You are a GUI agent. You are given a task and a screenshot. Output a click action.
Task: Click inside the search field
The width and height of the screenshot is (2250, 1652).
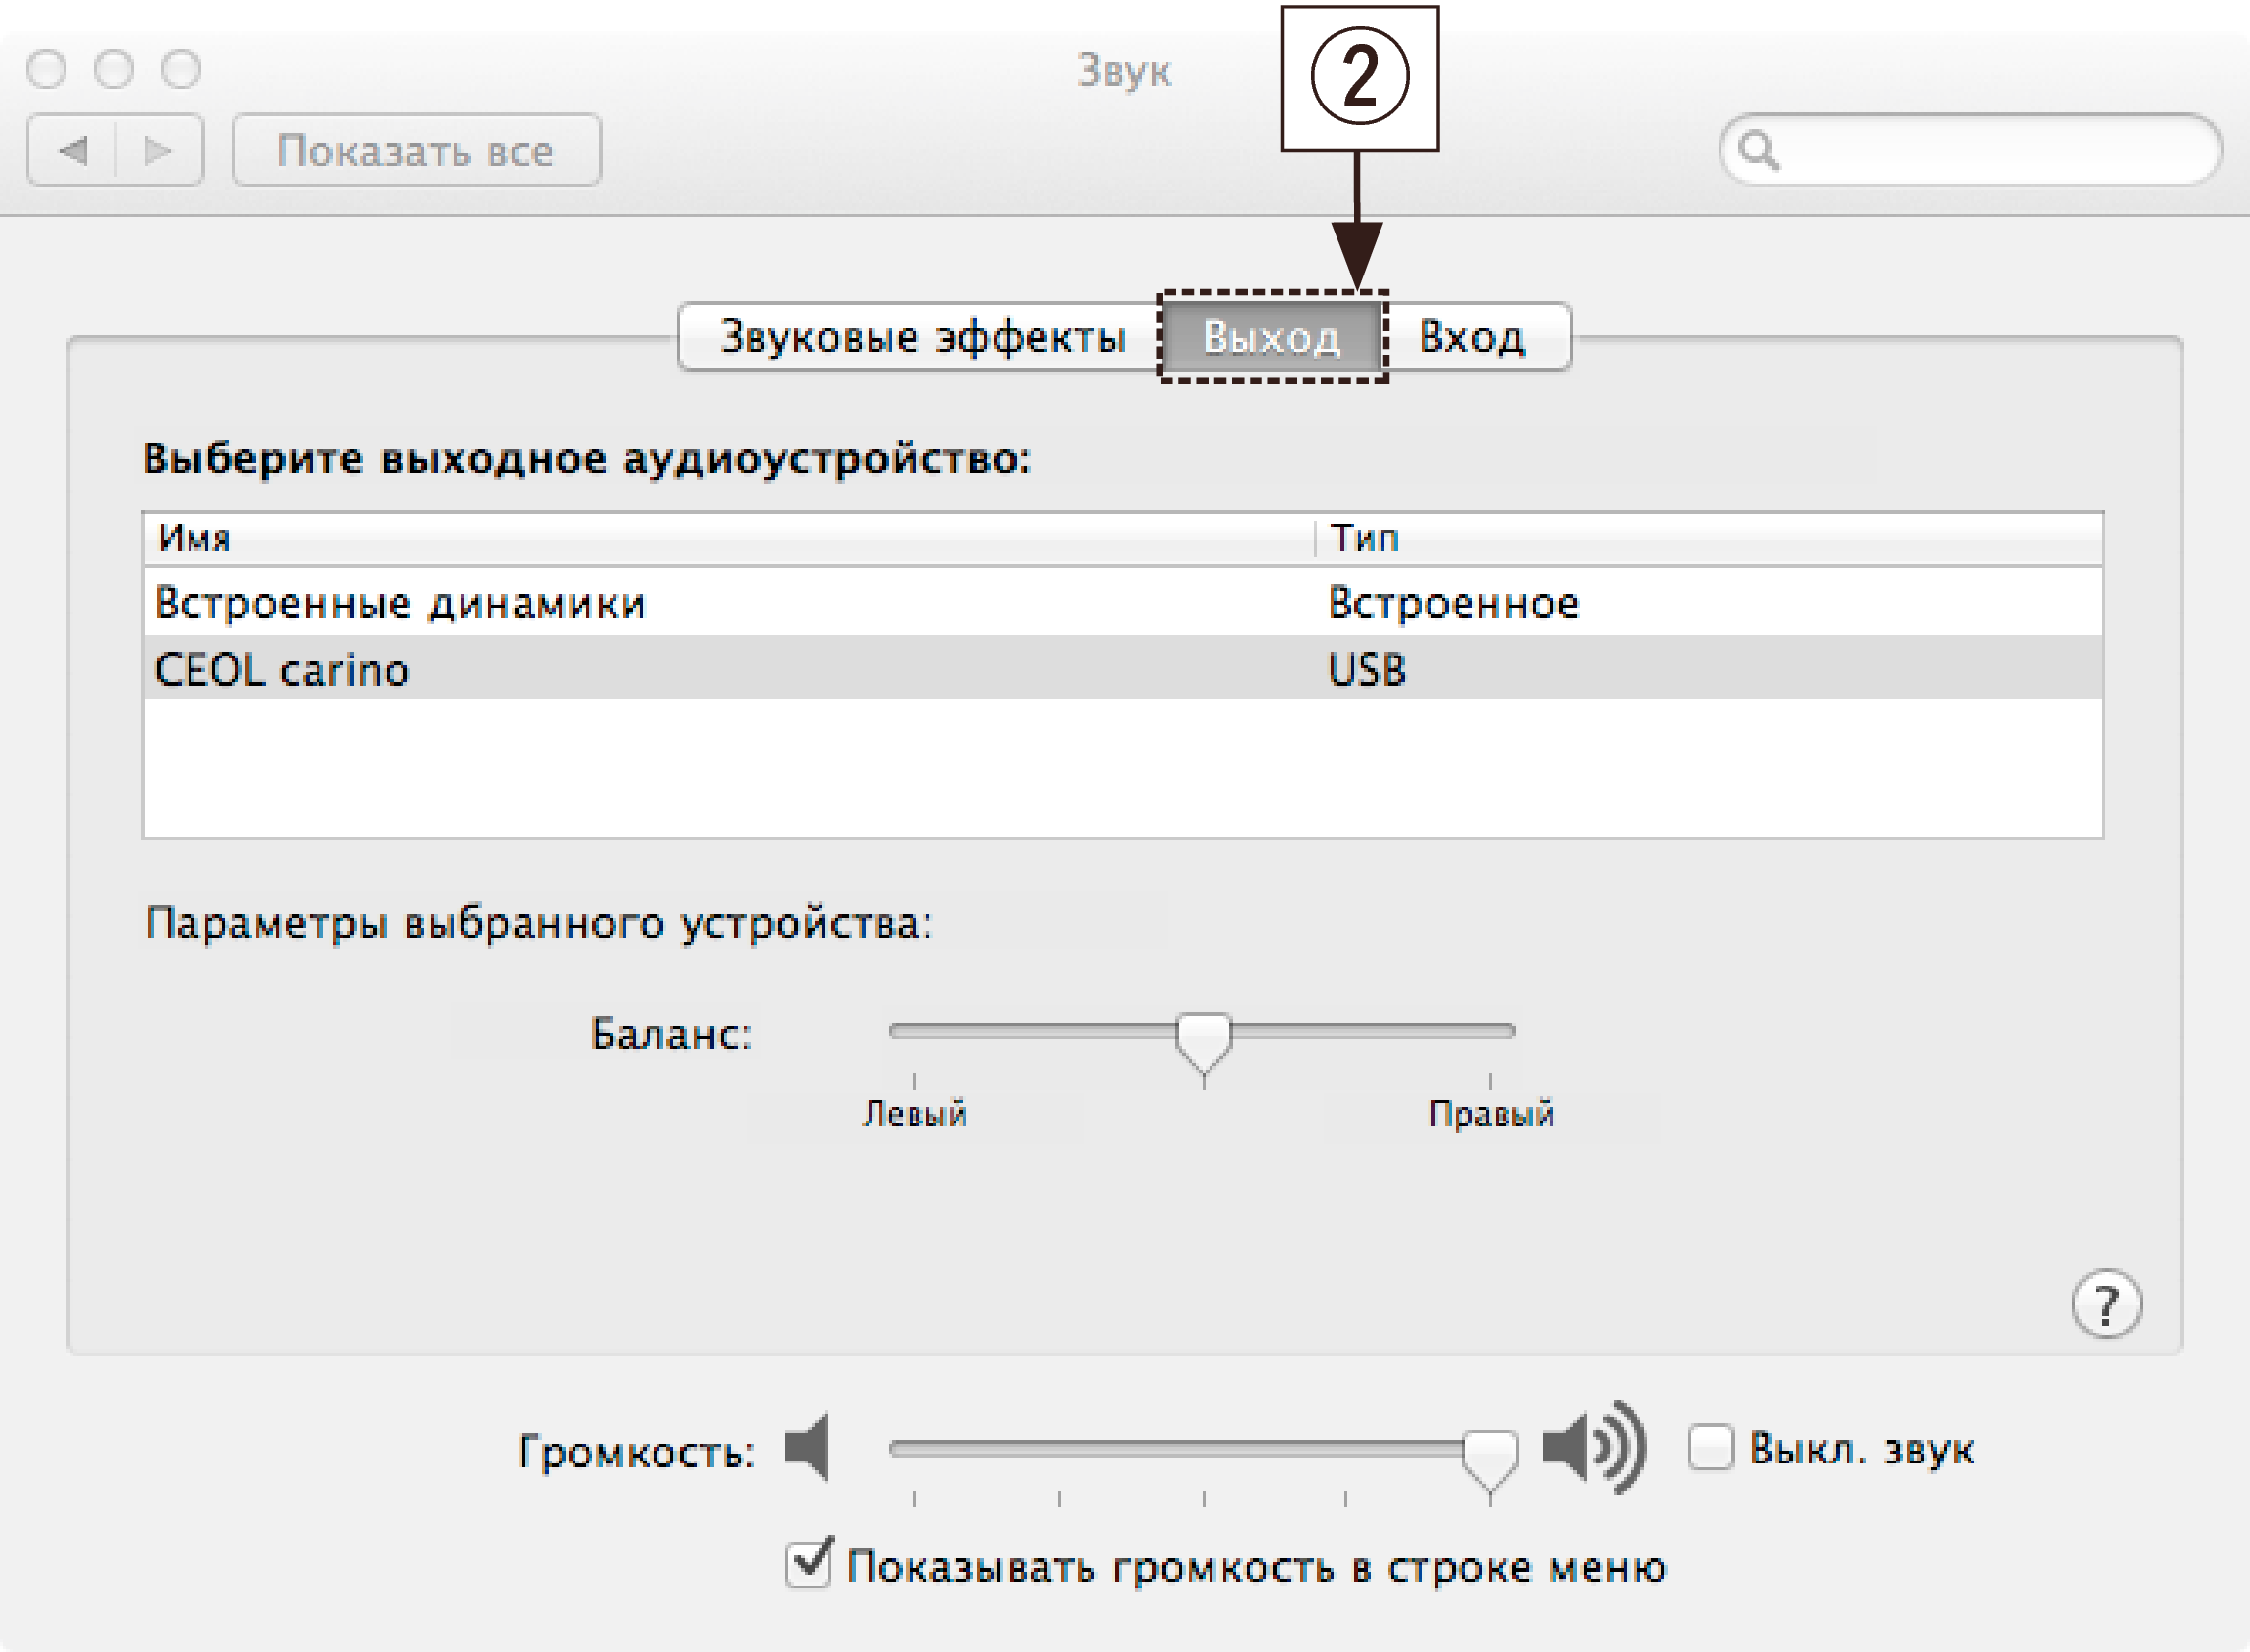(x=1990, y=151)
